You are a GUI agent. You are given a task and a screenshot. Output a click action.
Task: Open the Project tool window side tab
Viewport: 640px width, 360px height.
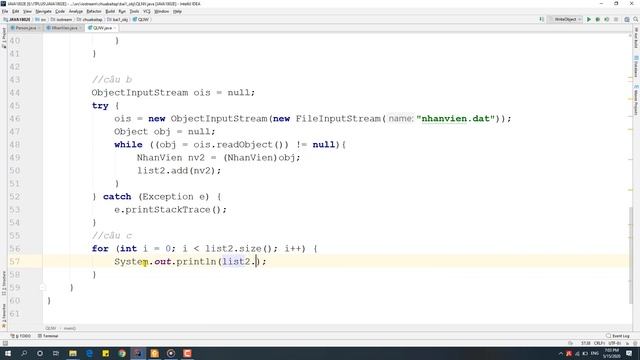click(4, 38)
